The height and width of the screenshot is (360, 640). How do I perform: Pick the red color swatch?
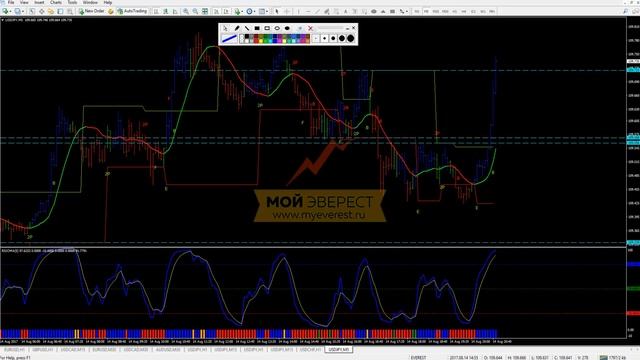256,41
